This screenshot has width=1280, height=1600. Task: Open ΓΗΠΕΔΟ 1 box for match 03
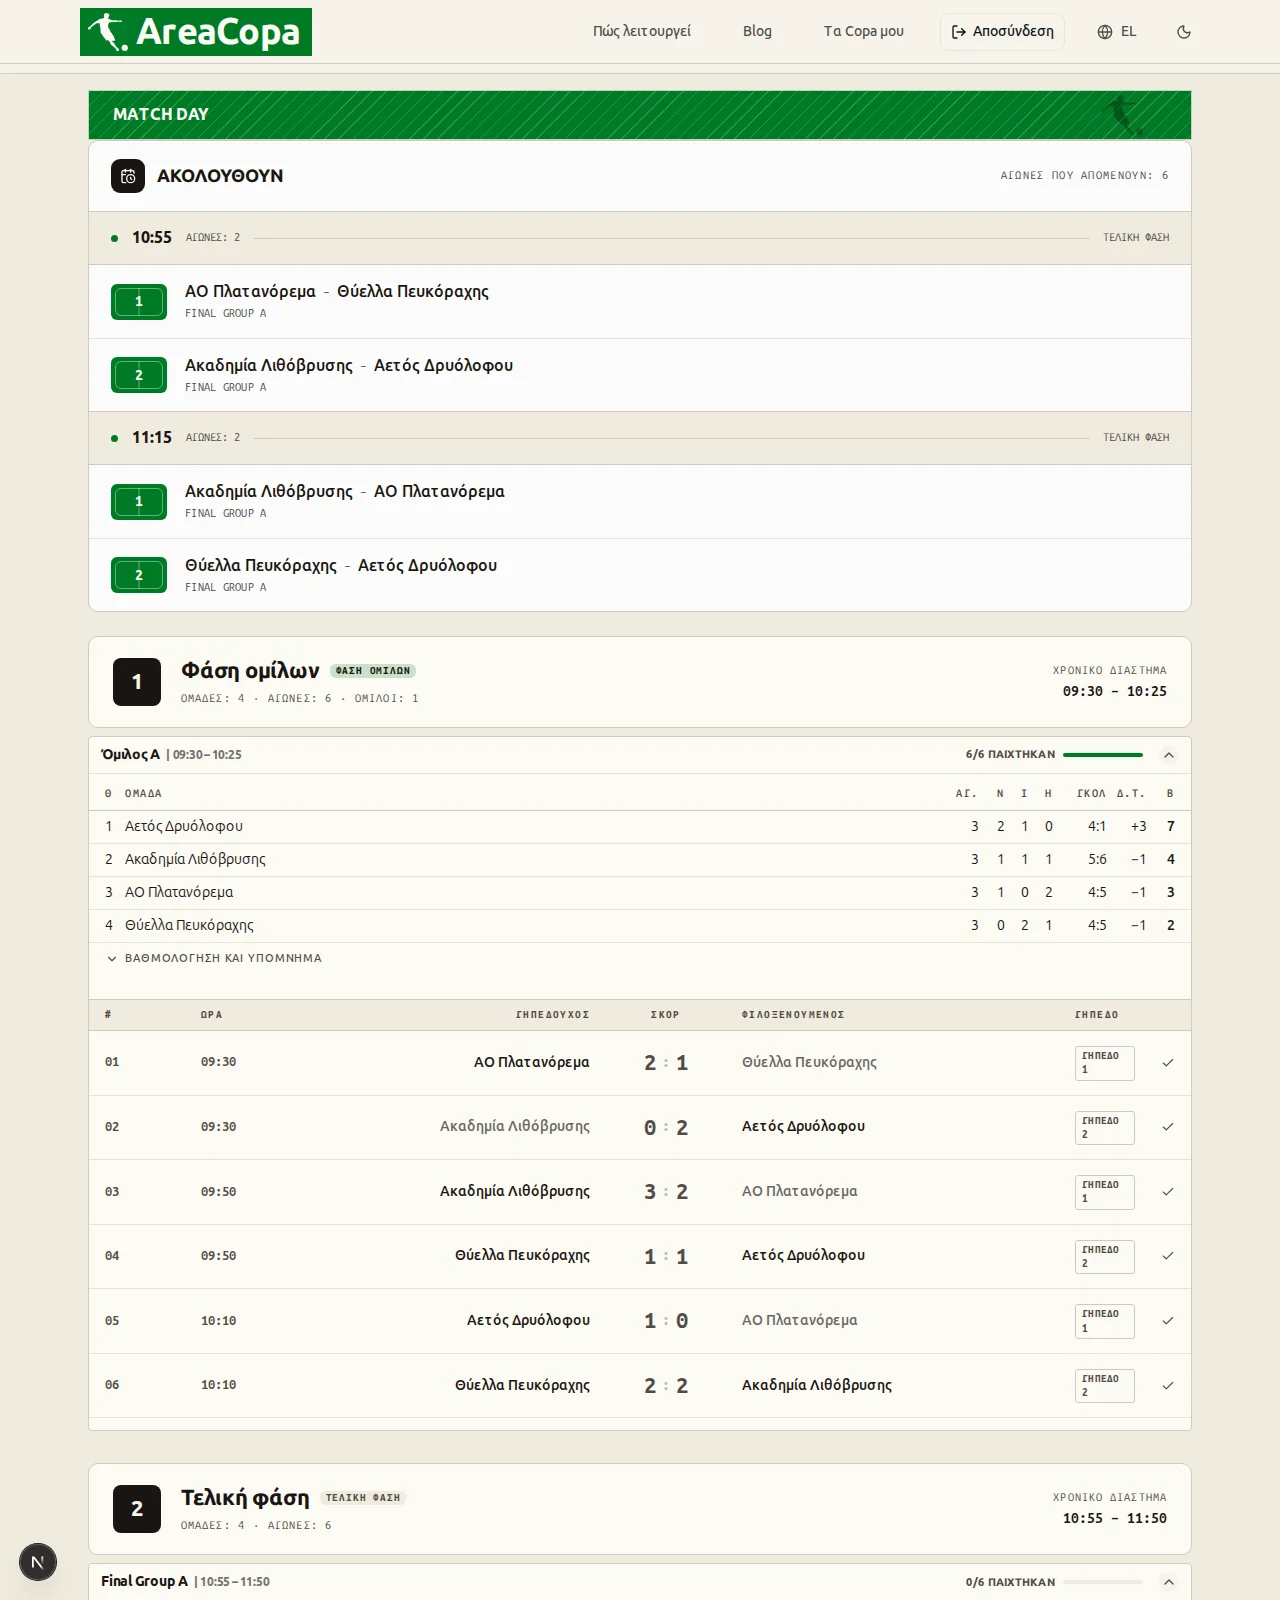point(1105,1192)
